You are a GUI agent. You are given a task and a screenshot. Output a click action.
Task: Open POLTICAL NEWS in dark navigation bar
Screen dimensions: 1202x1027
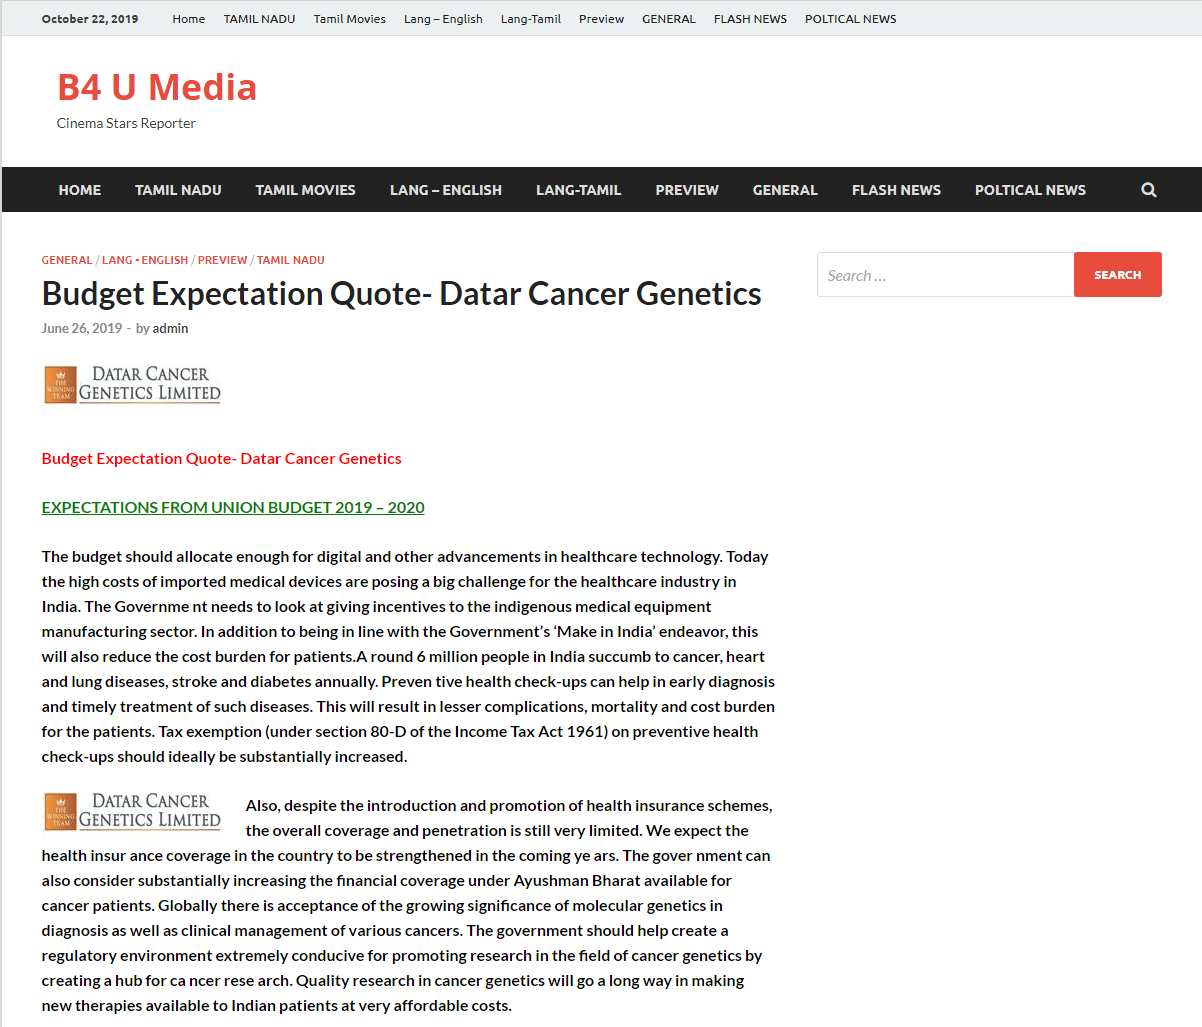click(x=1030, y=190)
